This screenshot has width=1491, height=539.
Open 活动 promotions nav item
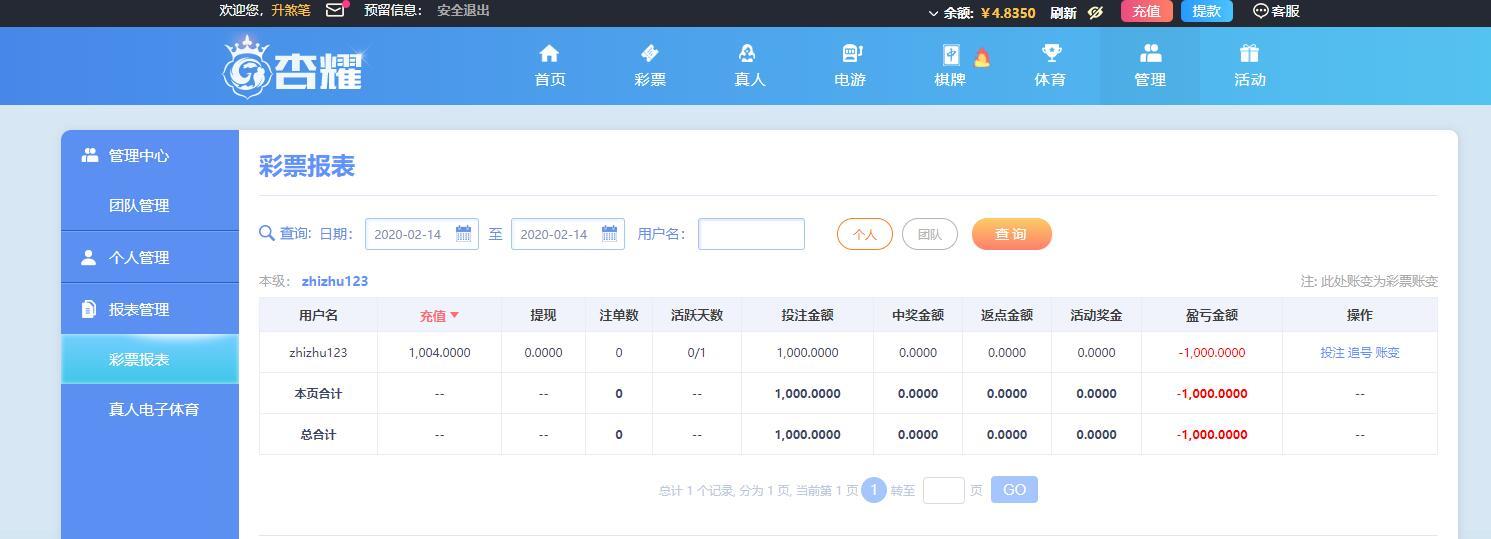[x=1250, y=66]
